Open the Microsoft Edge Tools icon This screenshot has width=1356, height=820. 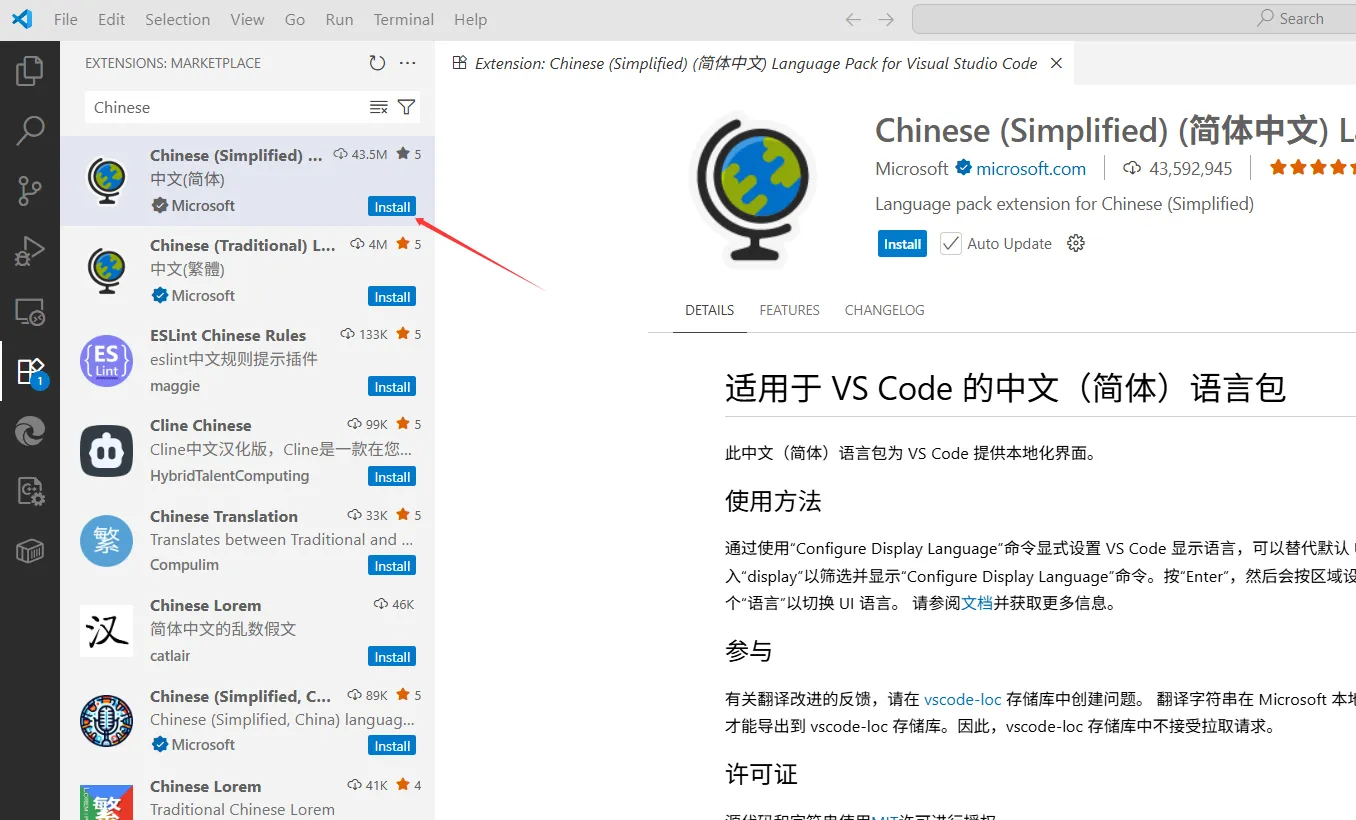click(30, 431)
